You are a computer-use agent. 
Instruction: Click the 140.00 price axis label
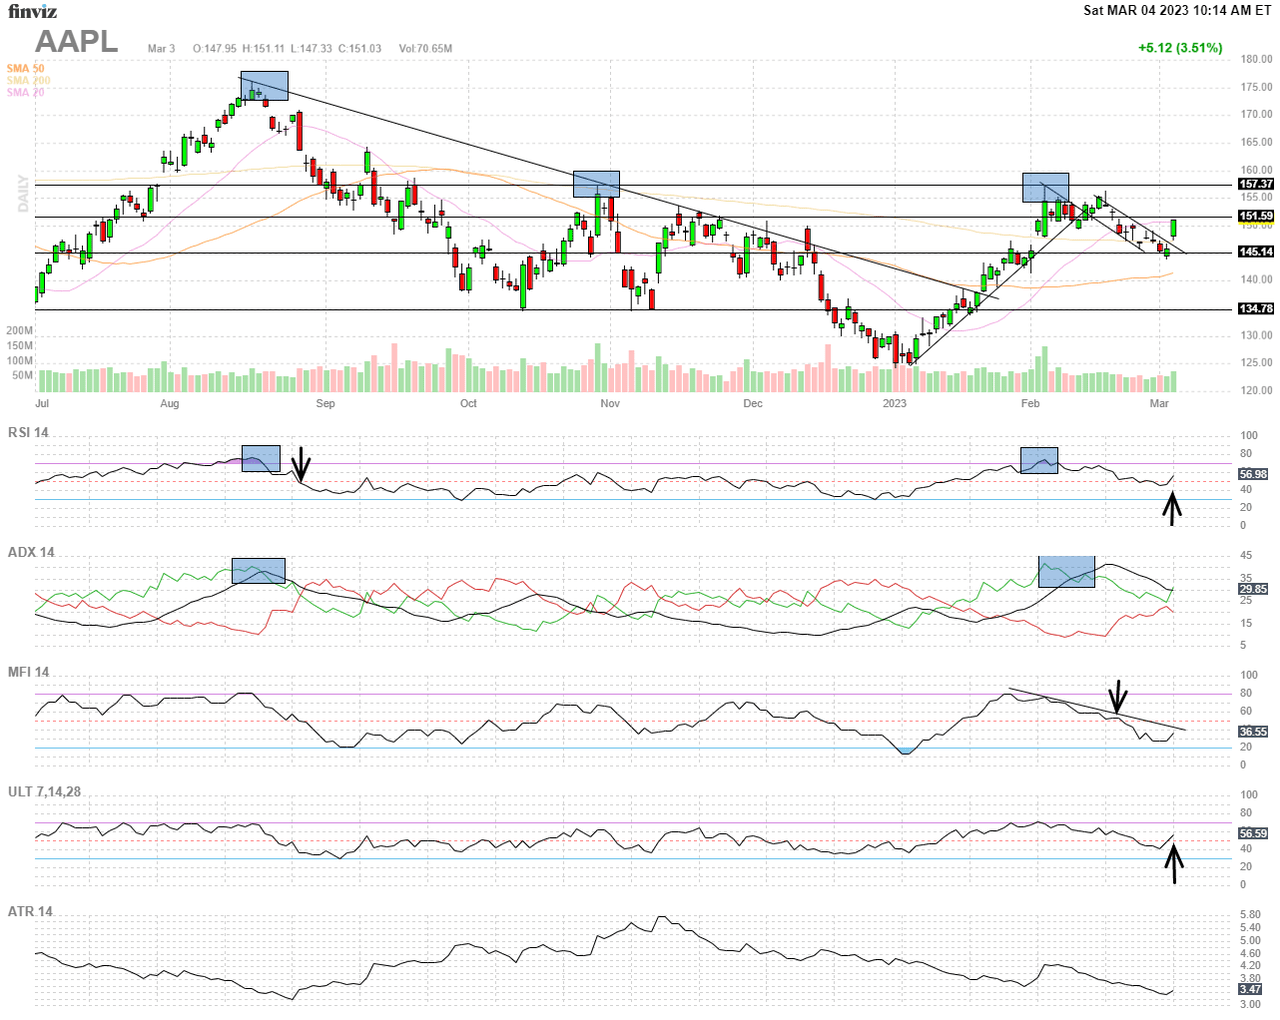point(1256,281)
